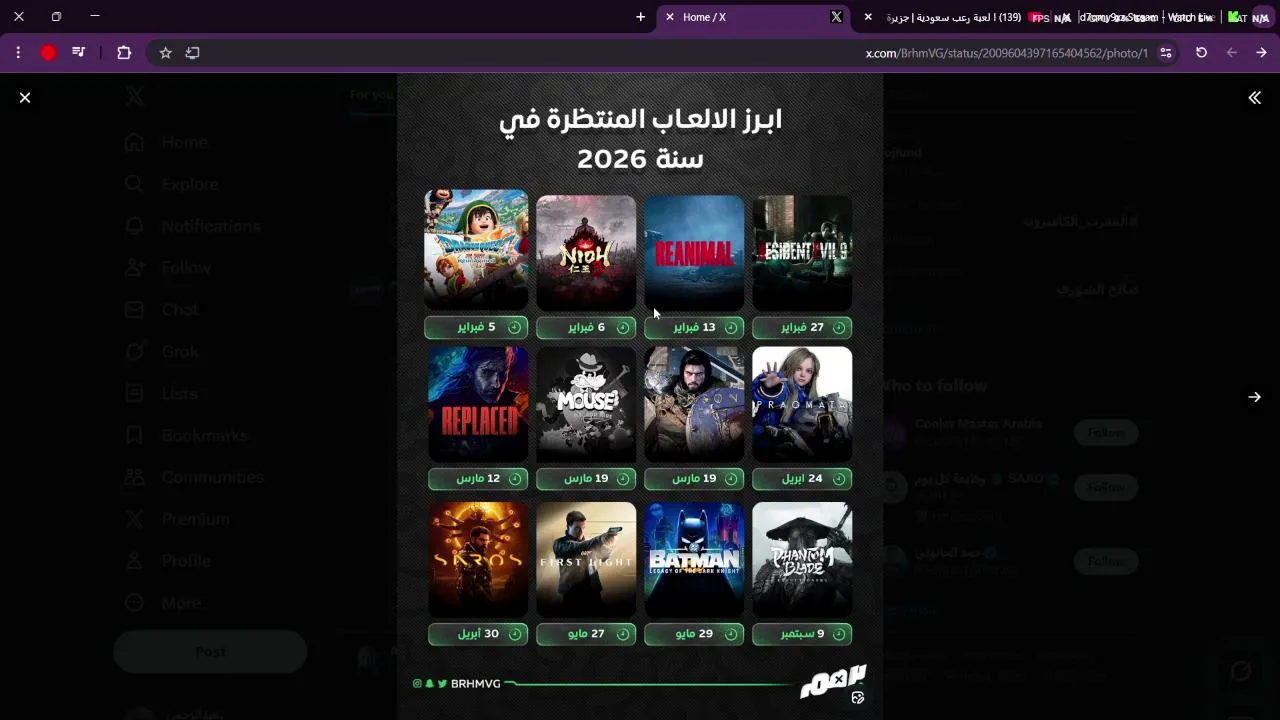Open the extensions puzzle icon
Image resolution: width=1280 pixels, height=720 pixels.
124,52
